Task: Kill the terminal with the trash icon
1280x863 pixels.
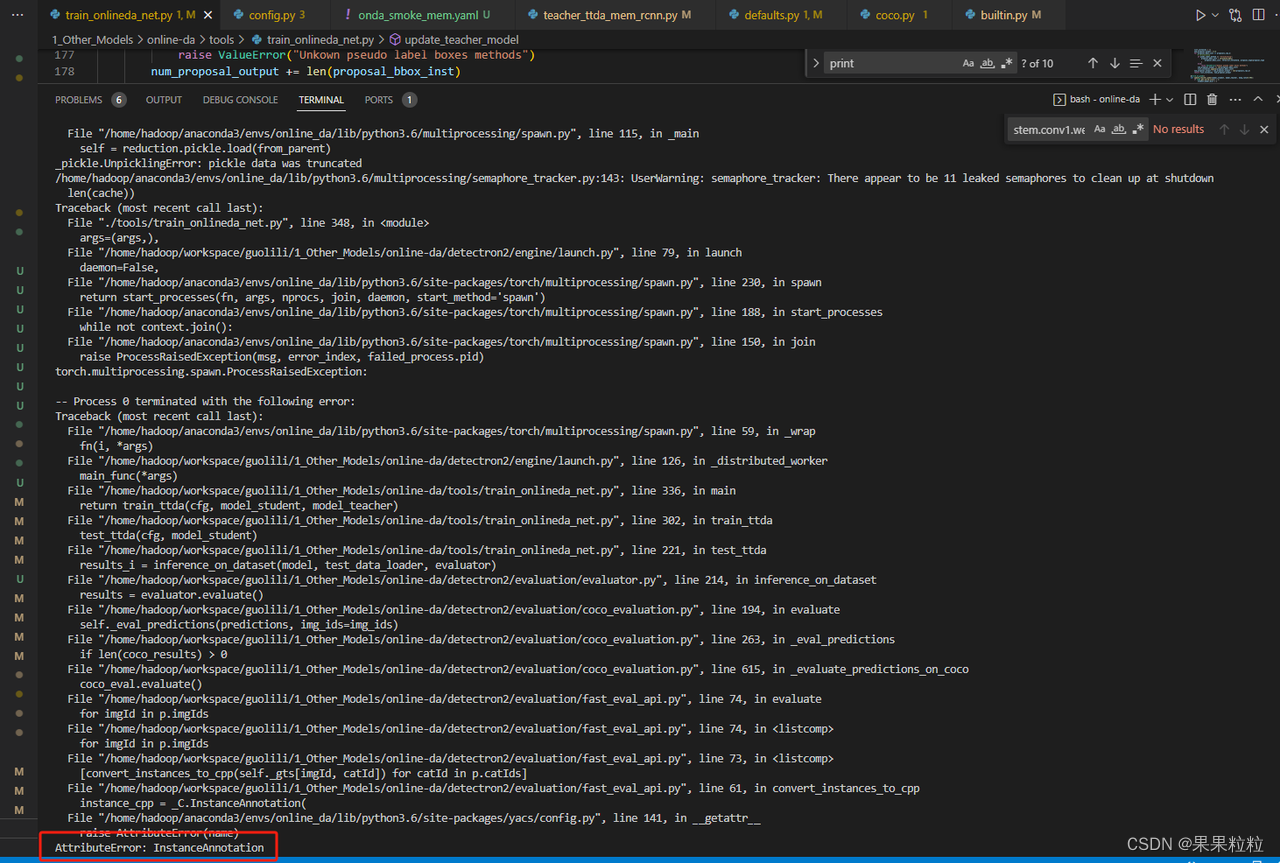Action: (x=1212, y=99)
